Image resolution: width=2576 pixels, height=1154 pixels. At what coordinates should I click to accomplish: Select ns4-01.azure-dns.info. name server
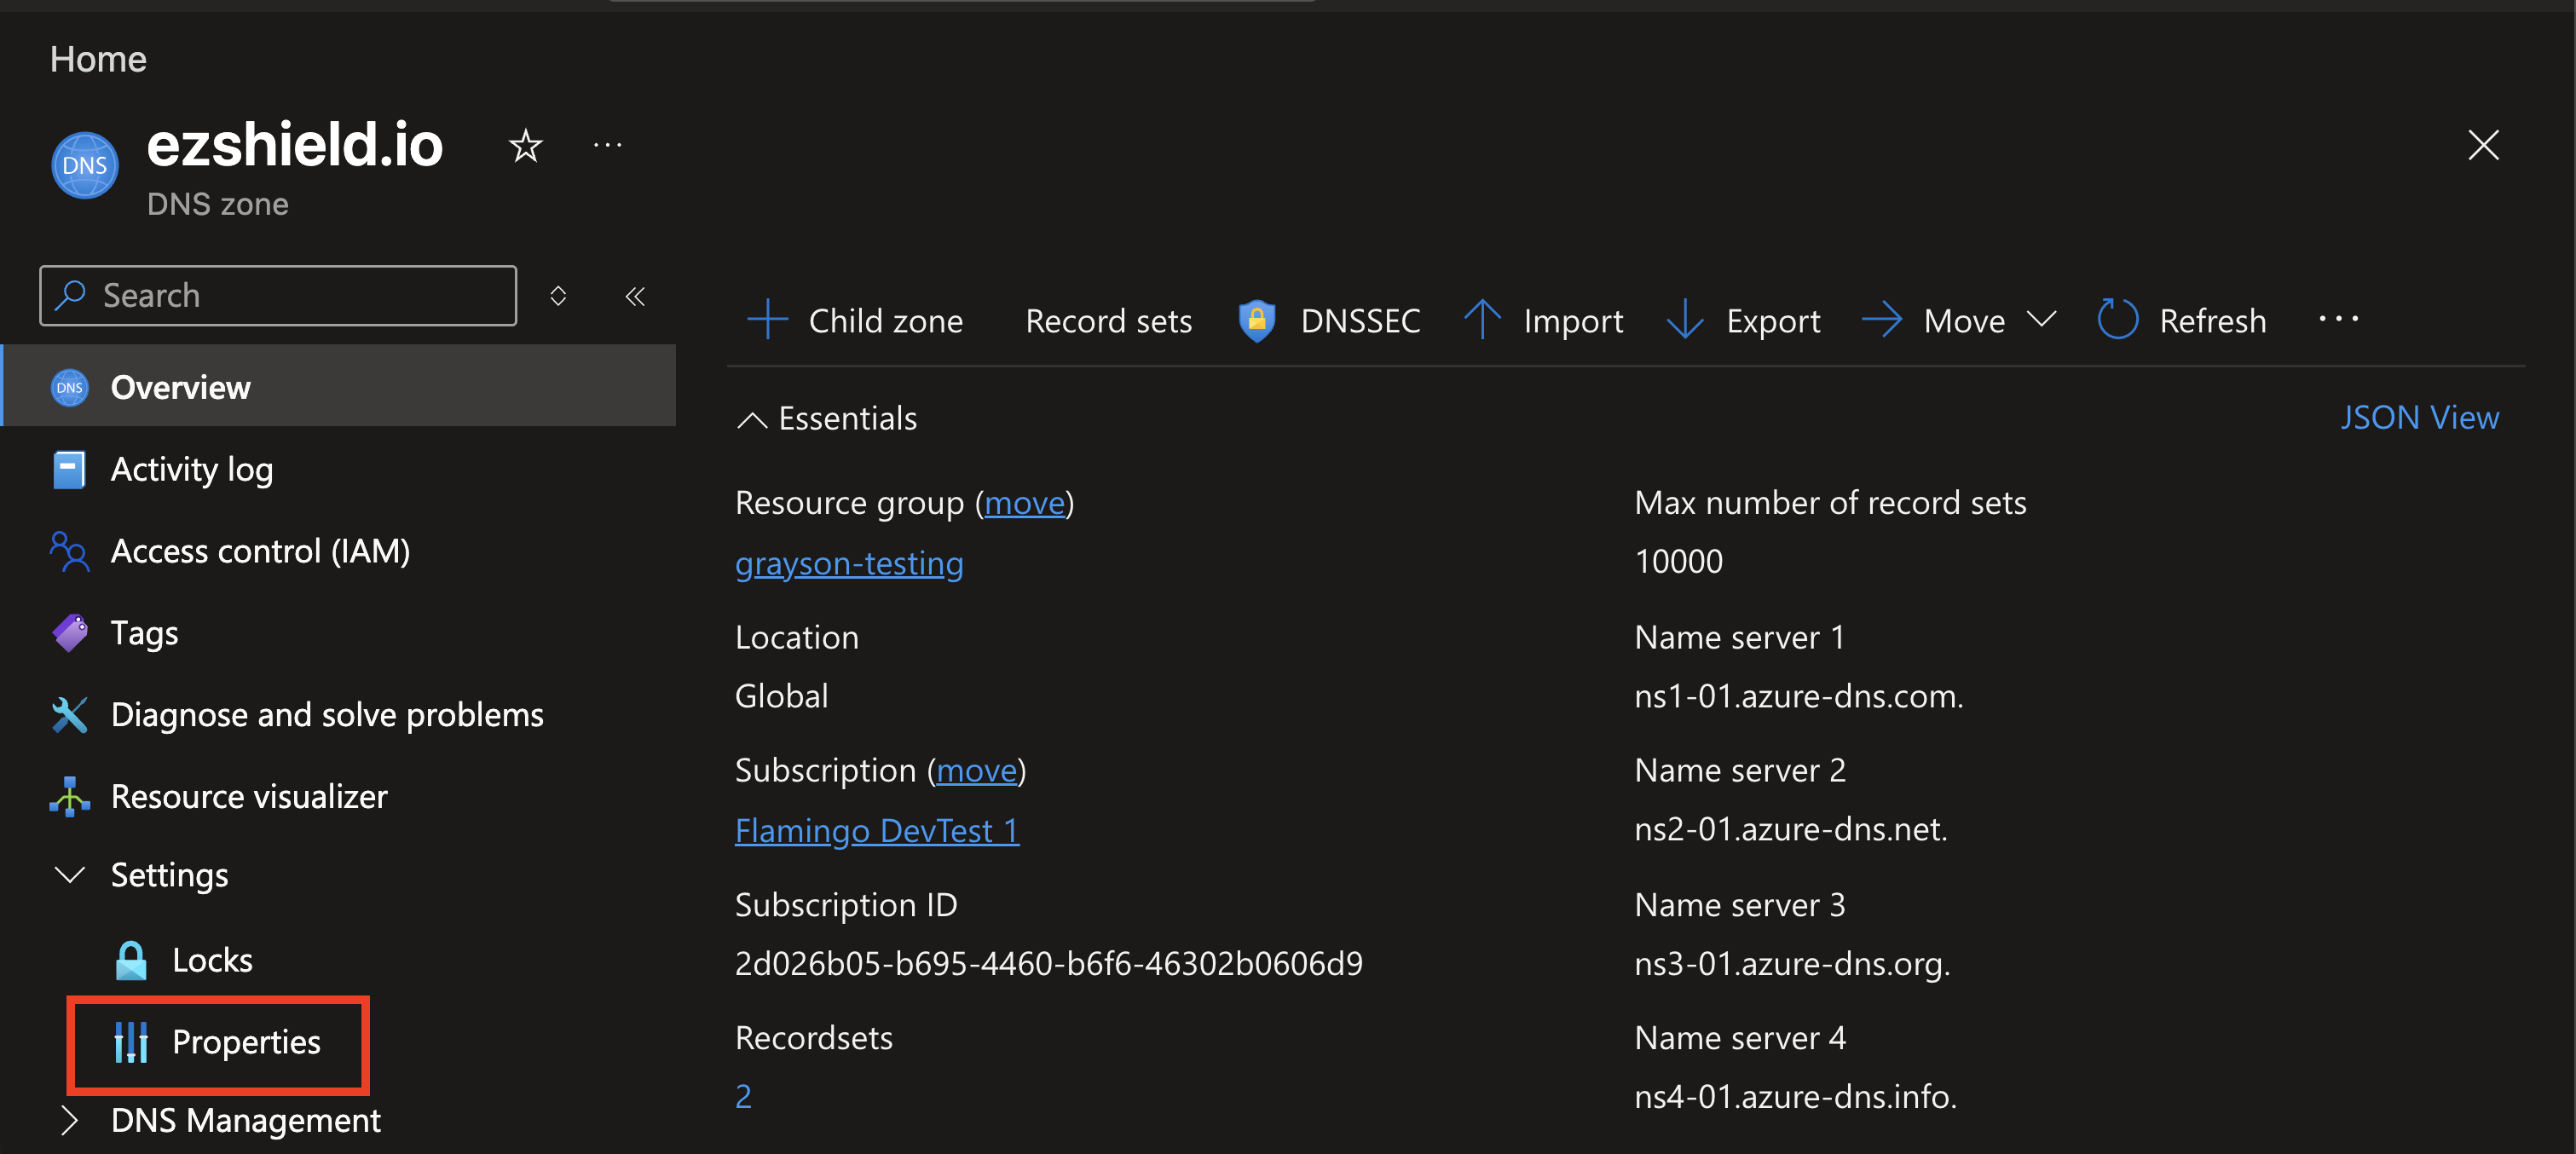[1795, 1097]
